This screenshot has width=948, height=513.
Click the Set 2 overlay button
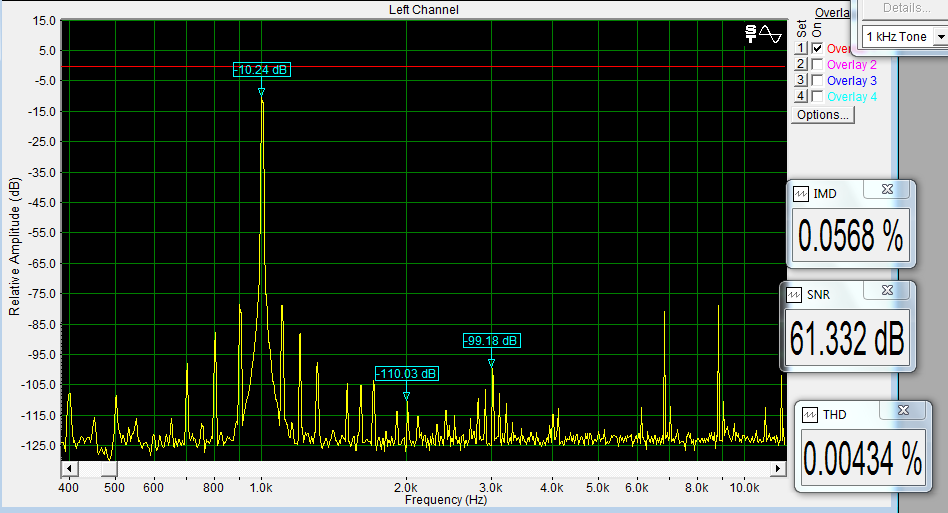coord(801,64)
